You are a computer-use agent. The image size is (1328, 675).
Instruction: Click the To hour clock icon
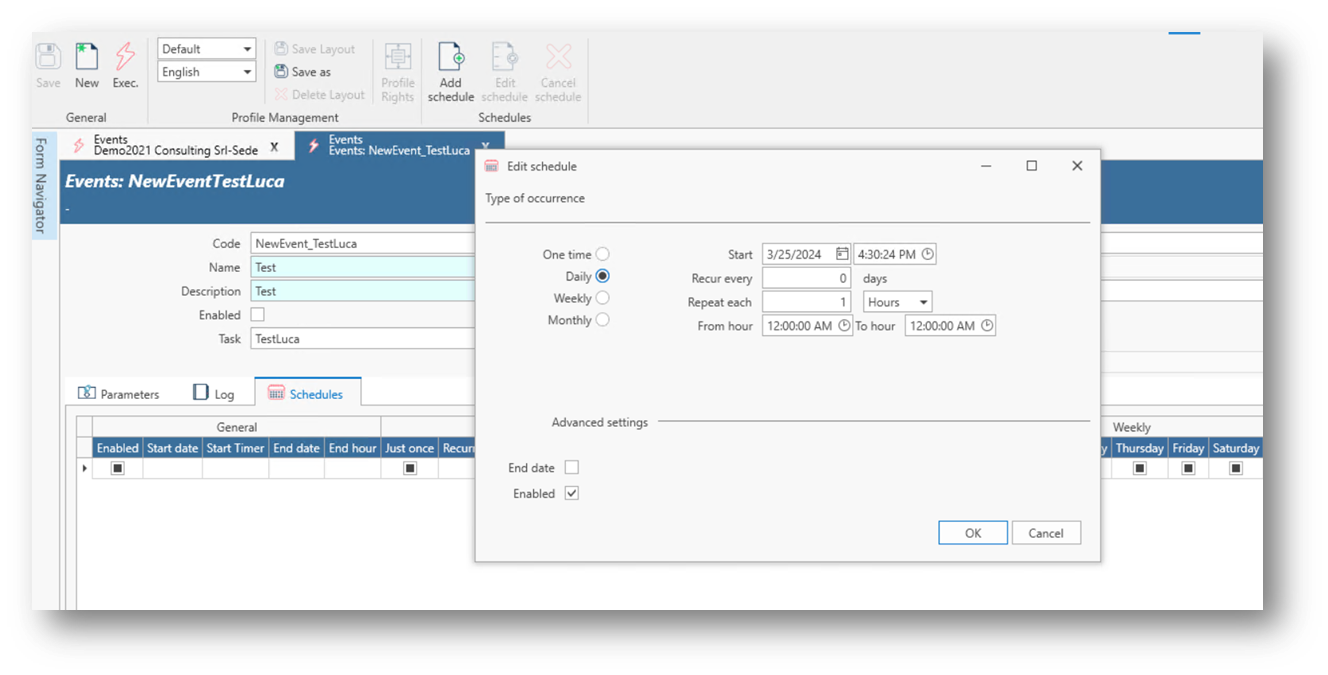tap(987, 326)
